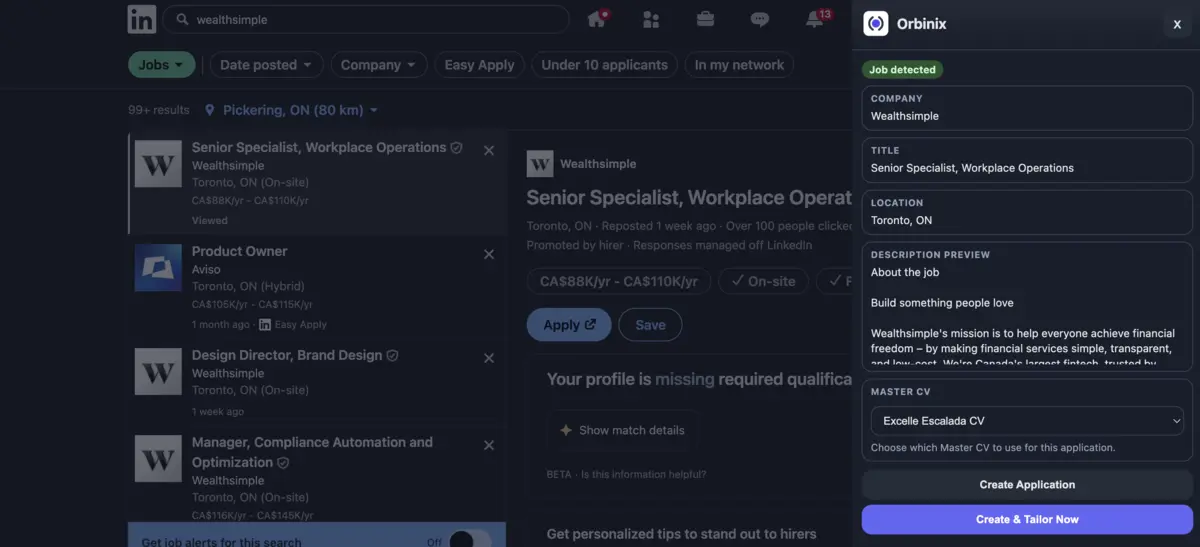Screen dimensions: 1200x547
Task: Expand the Date posted filter dropdown
Action: click(x=265, y=65)
